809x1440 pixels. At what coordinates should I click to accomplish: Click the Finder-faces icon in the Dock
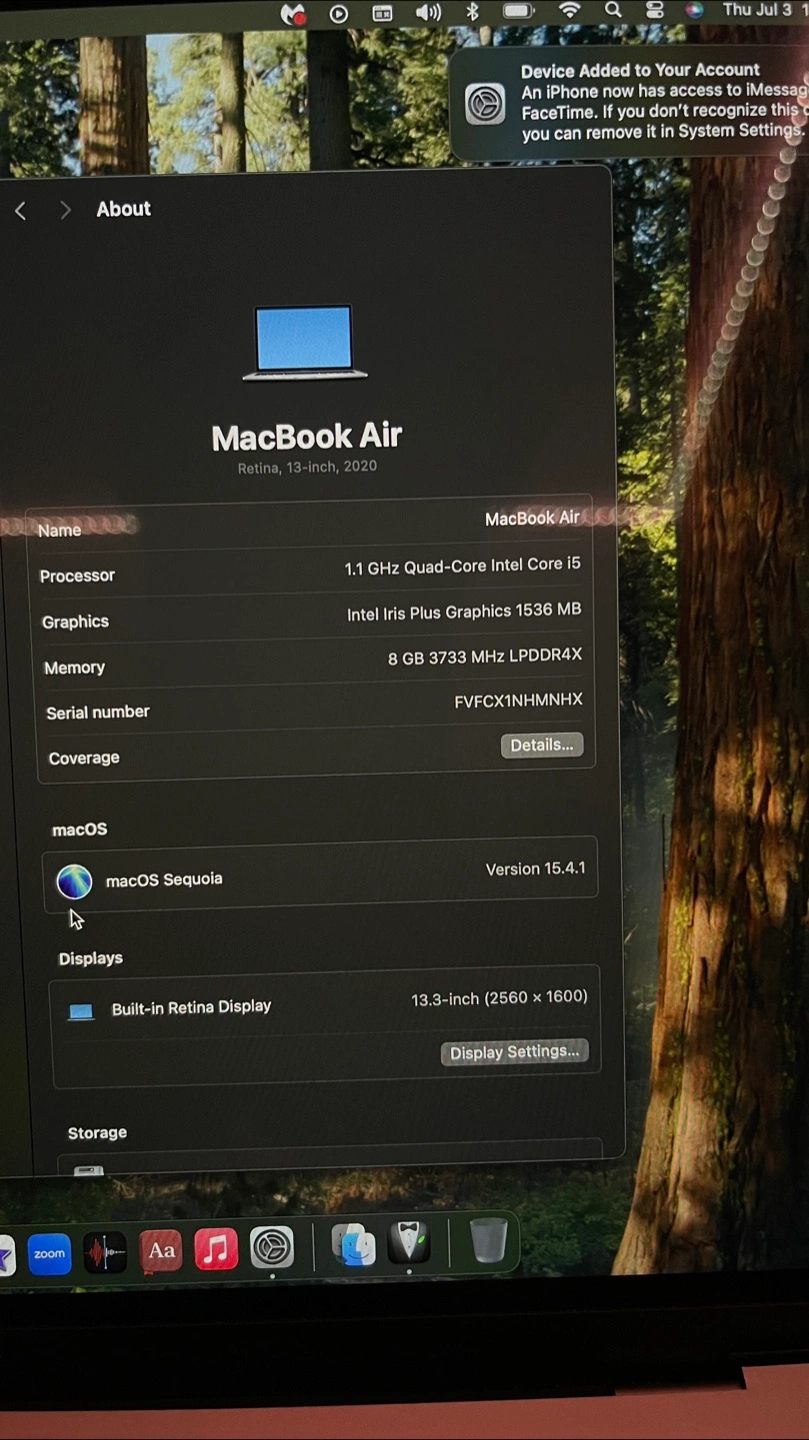click(353, 1245)
